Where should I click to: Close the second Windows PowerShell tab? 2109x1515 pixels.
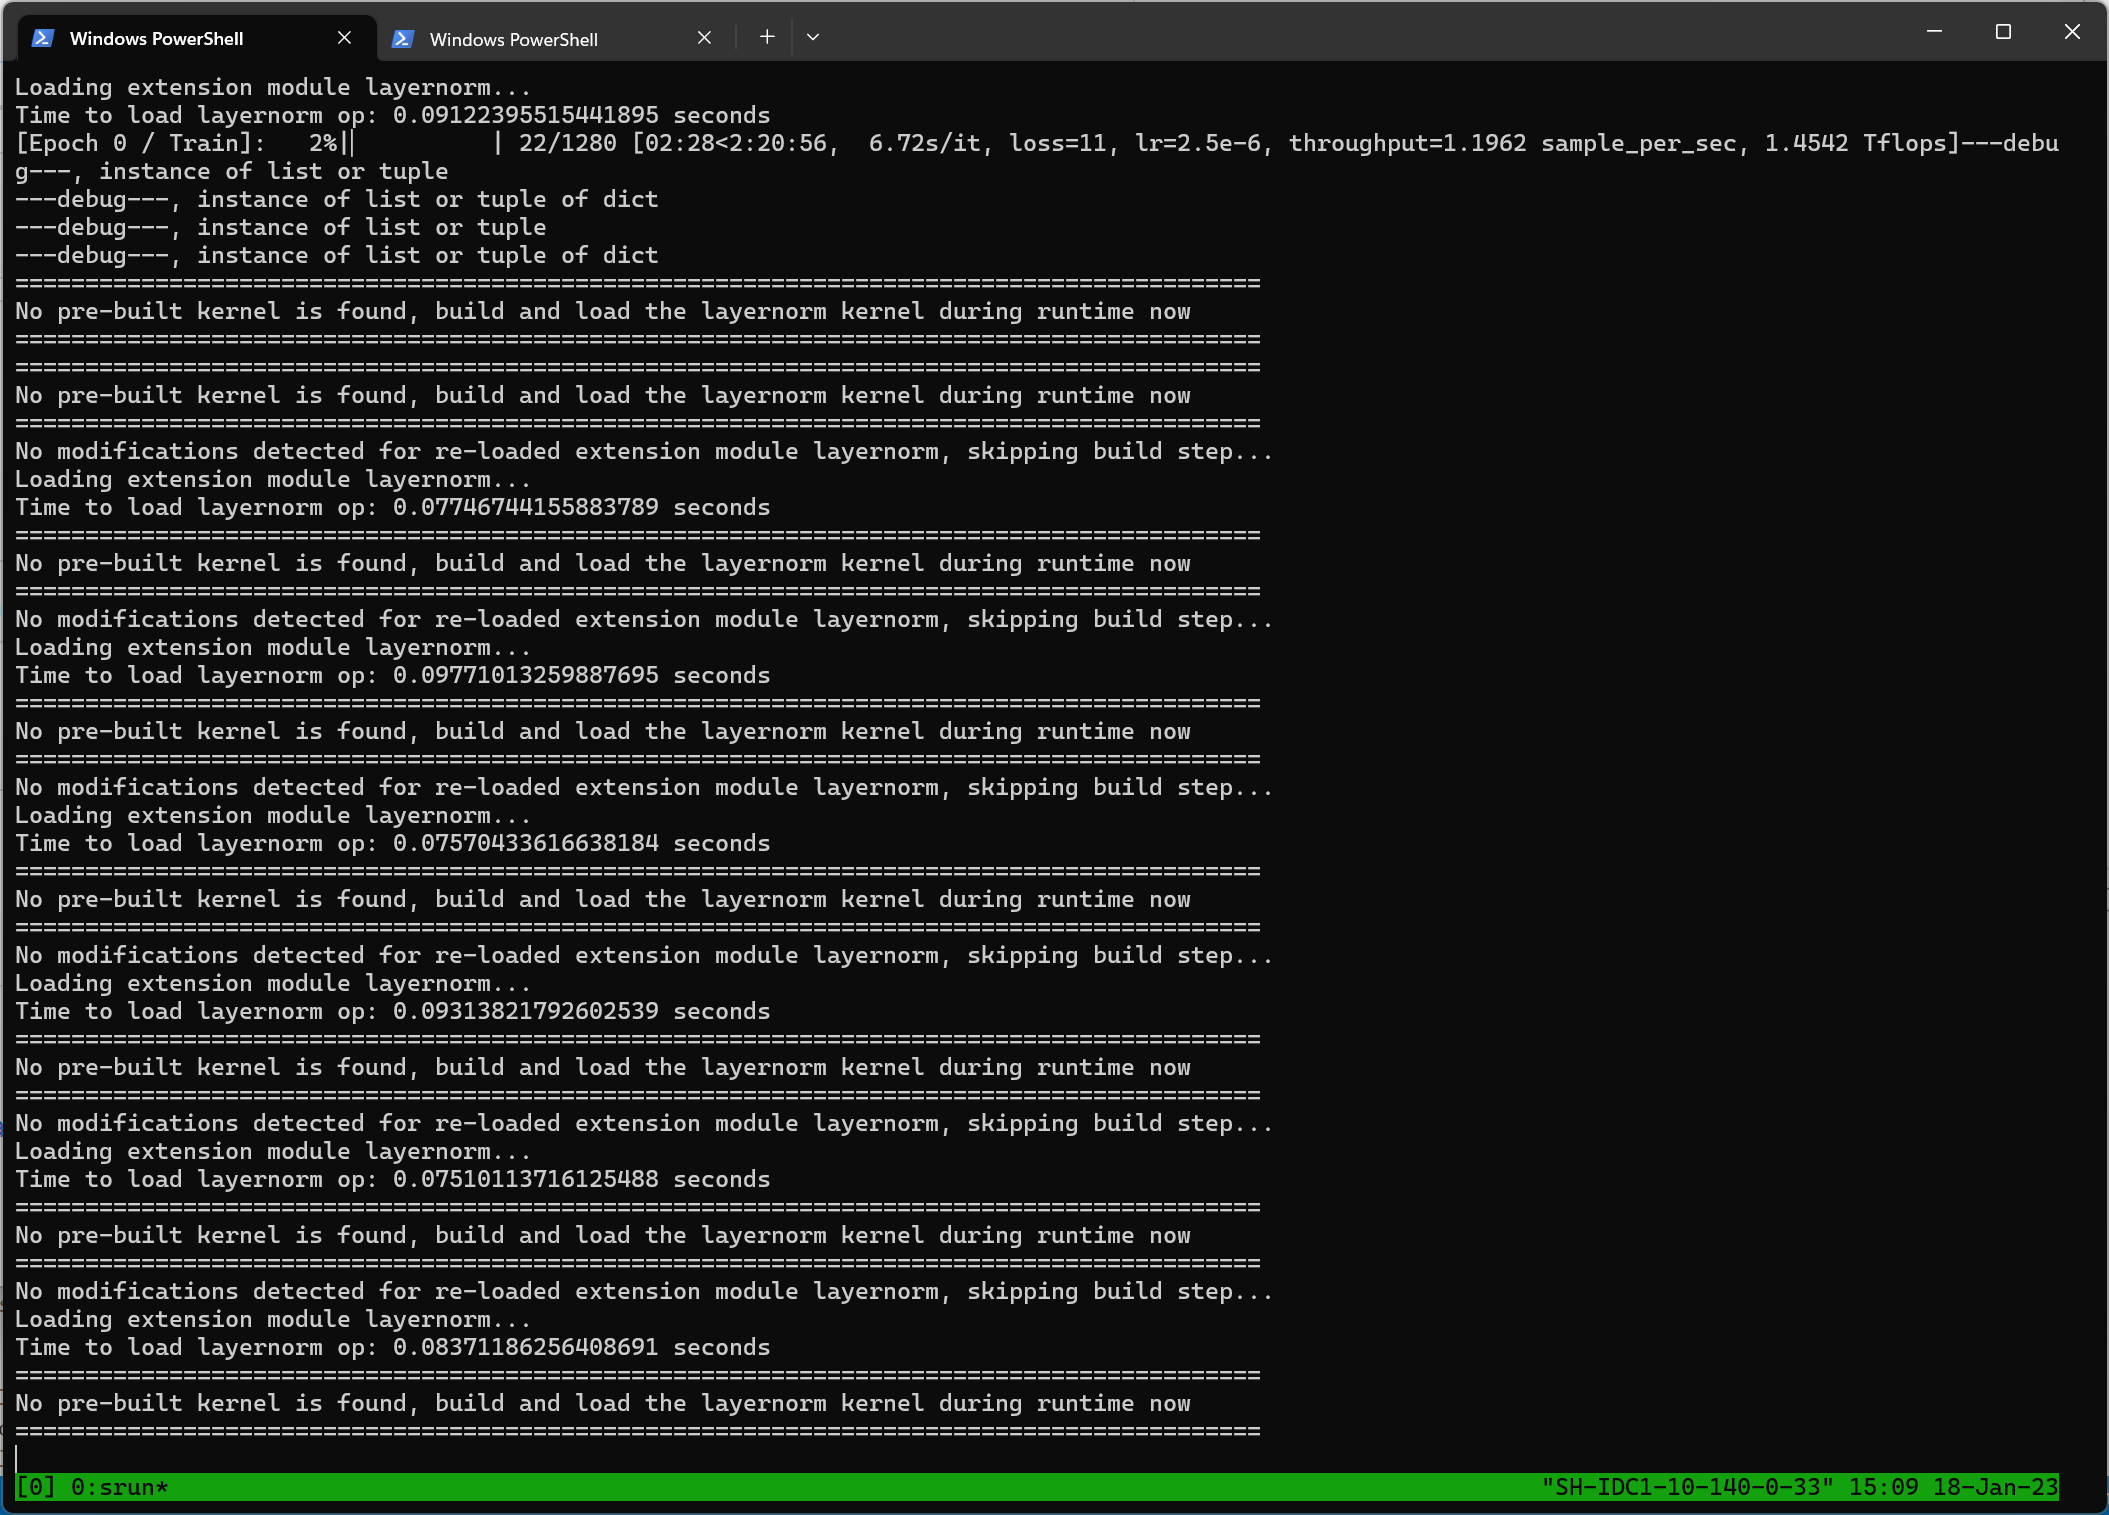pyautogui.click(x=704, y=37)
